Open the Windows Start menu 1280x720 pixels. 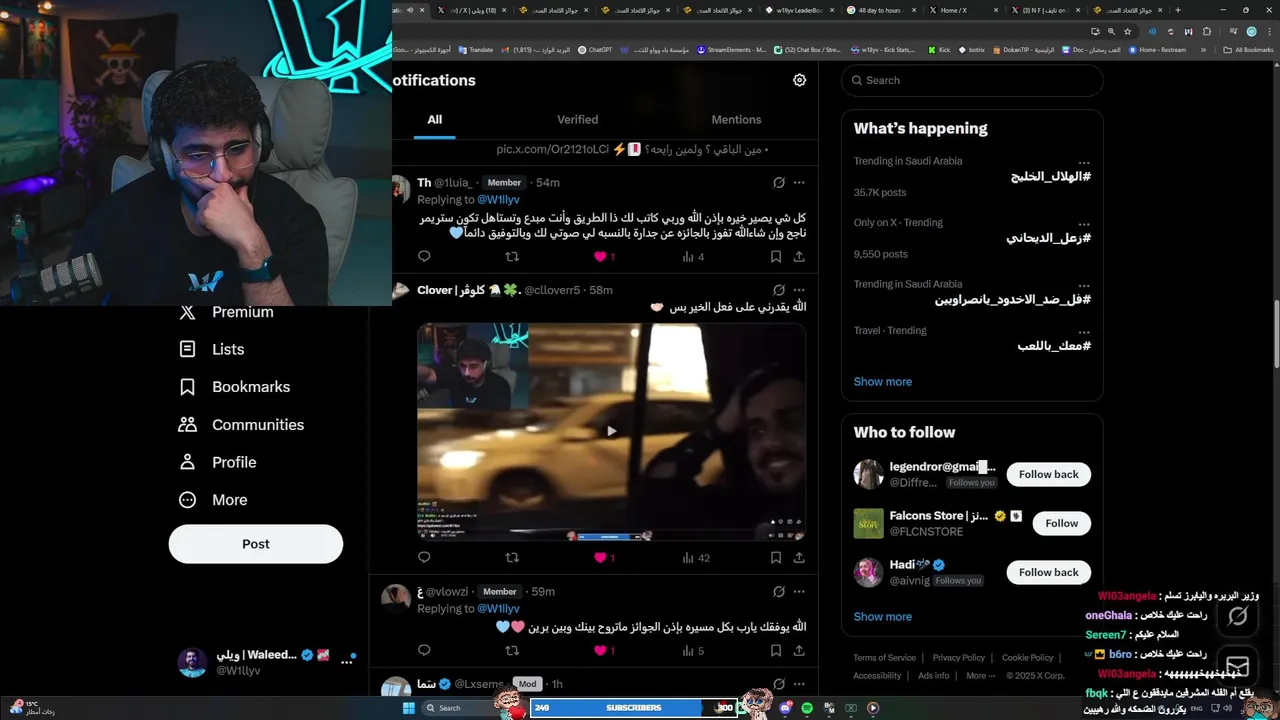(408, 708)
